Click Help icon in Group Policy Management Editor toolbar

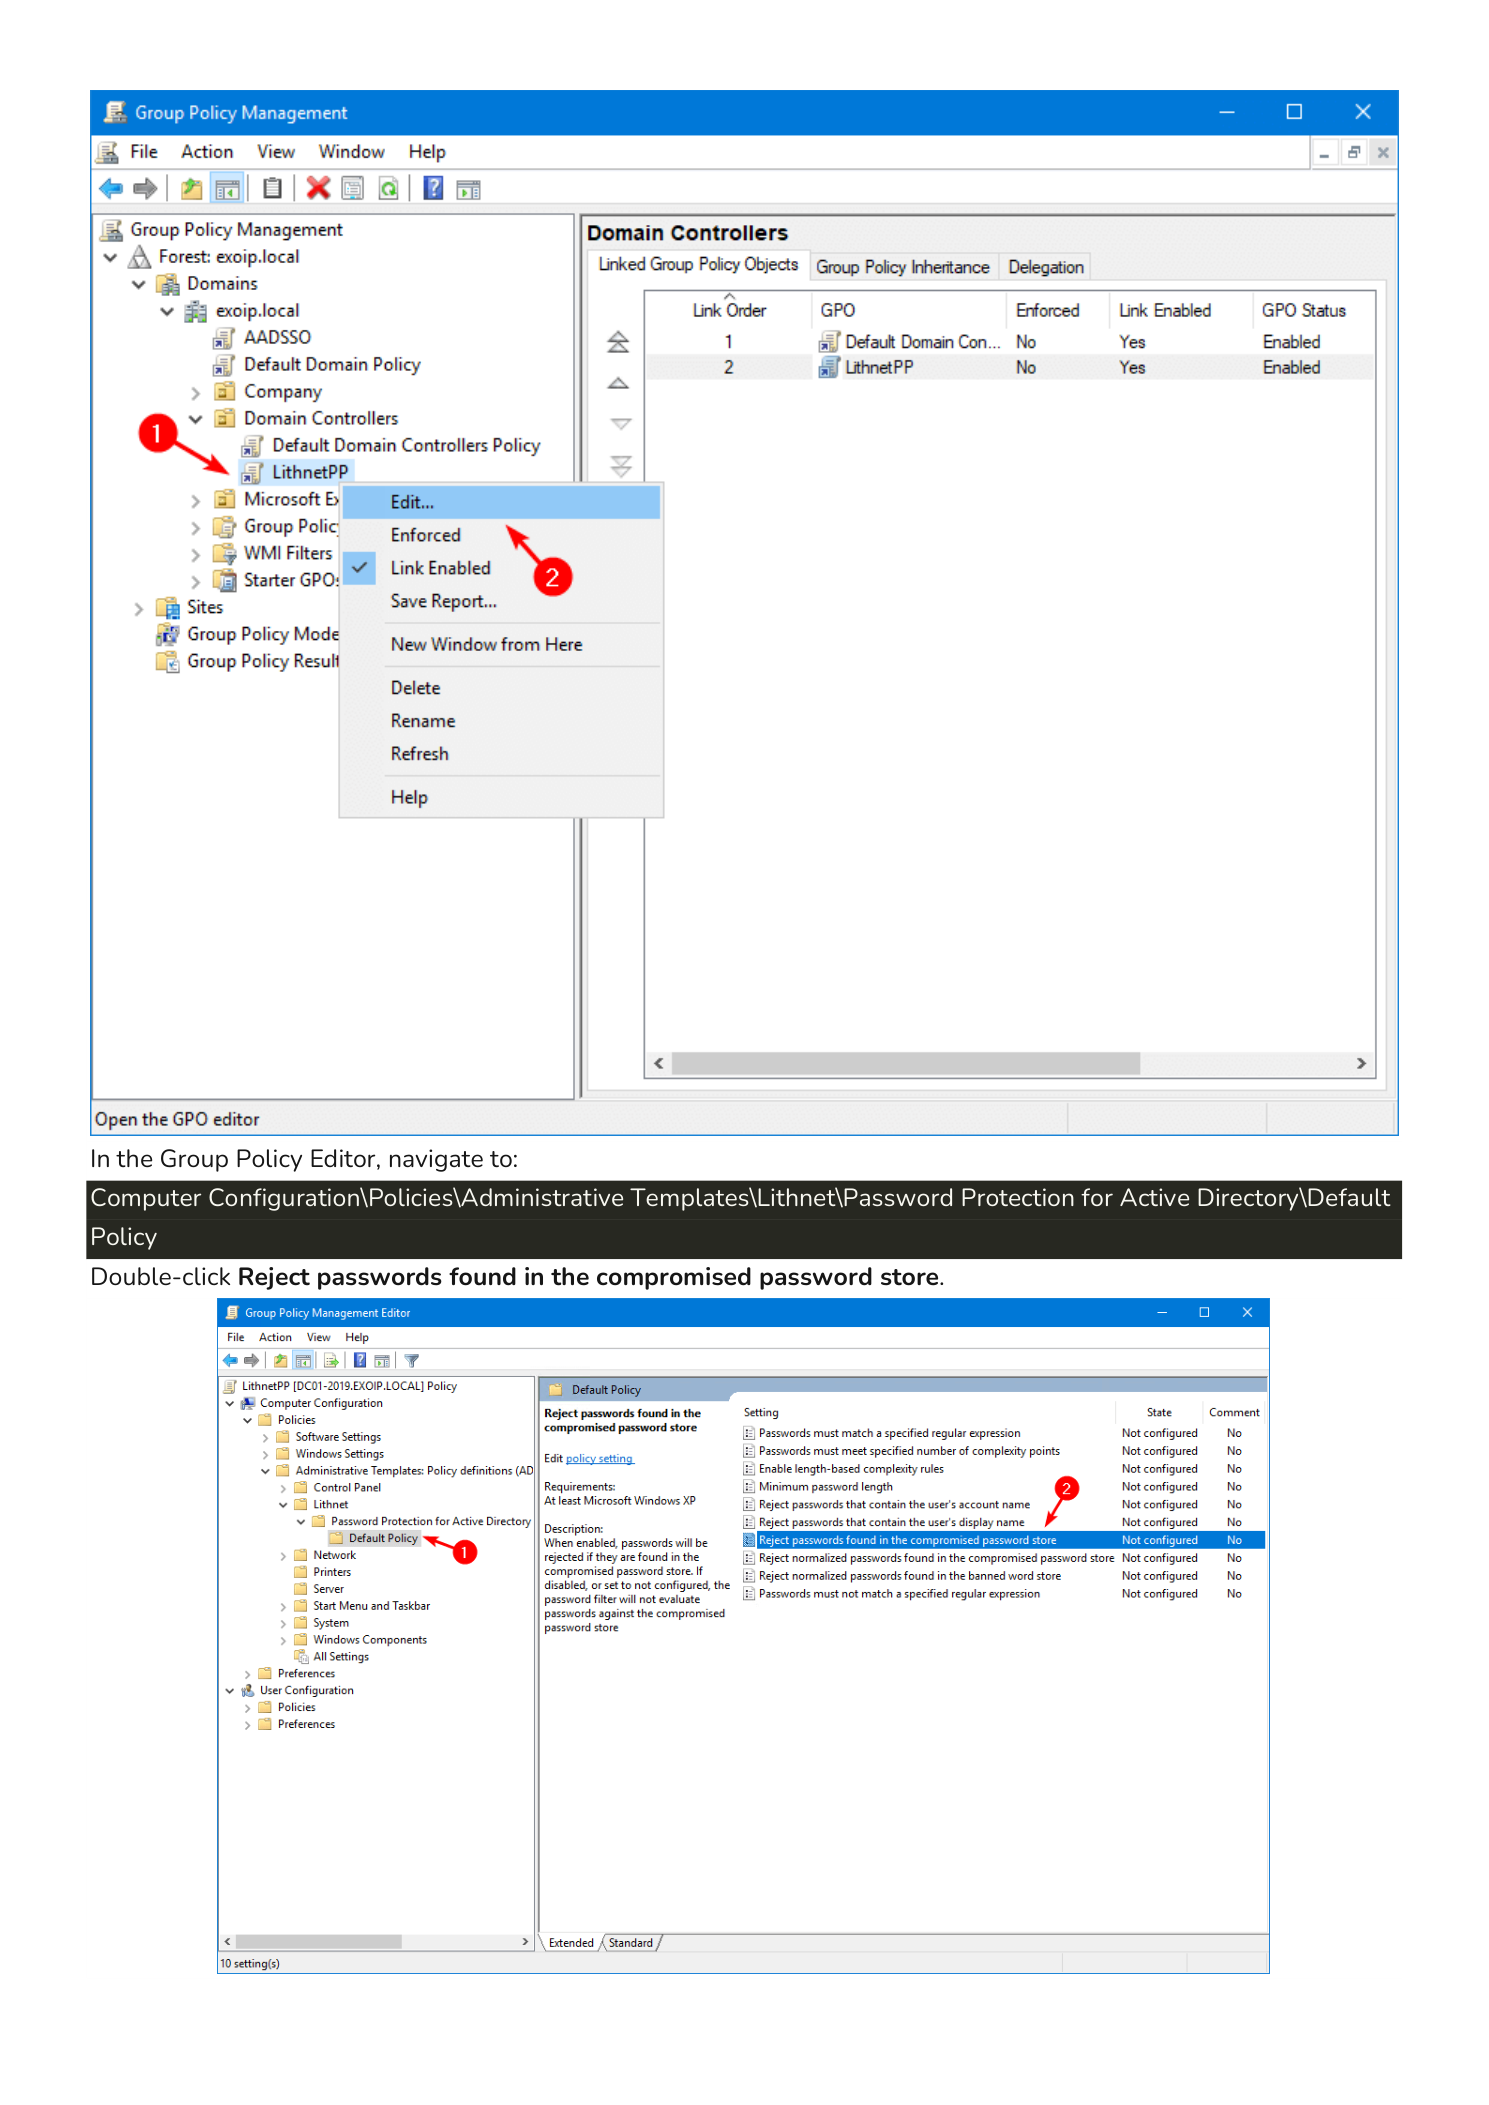click(x=360, y=1360)
